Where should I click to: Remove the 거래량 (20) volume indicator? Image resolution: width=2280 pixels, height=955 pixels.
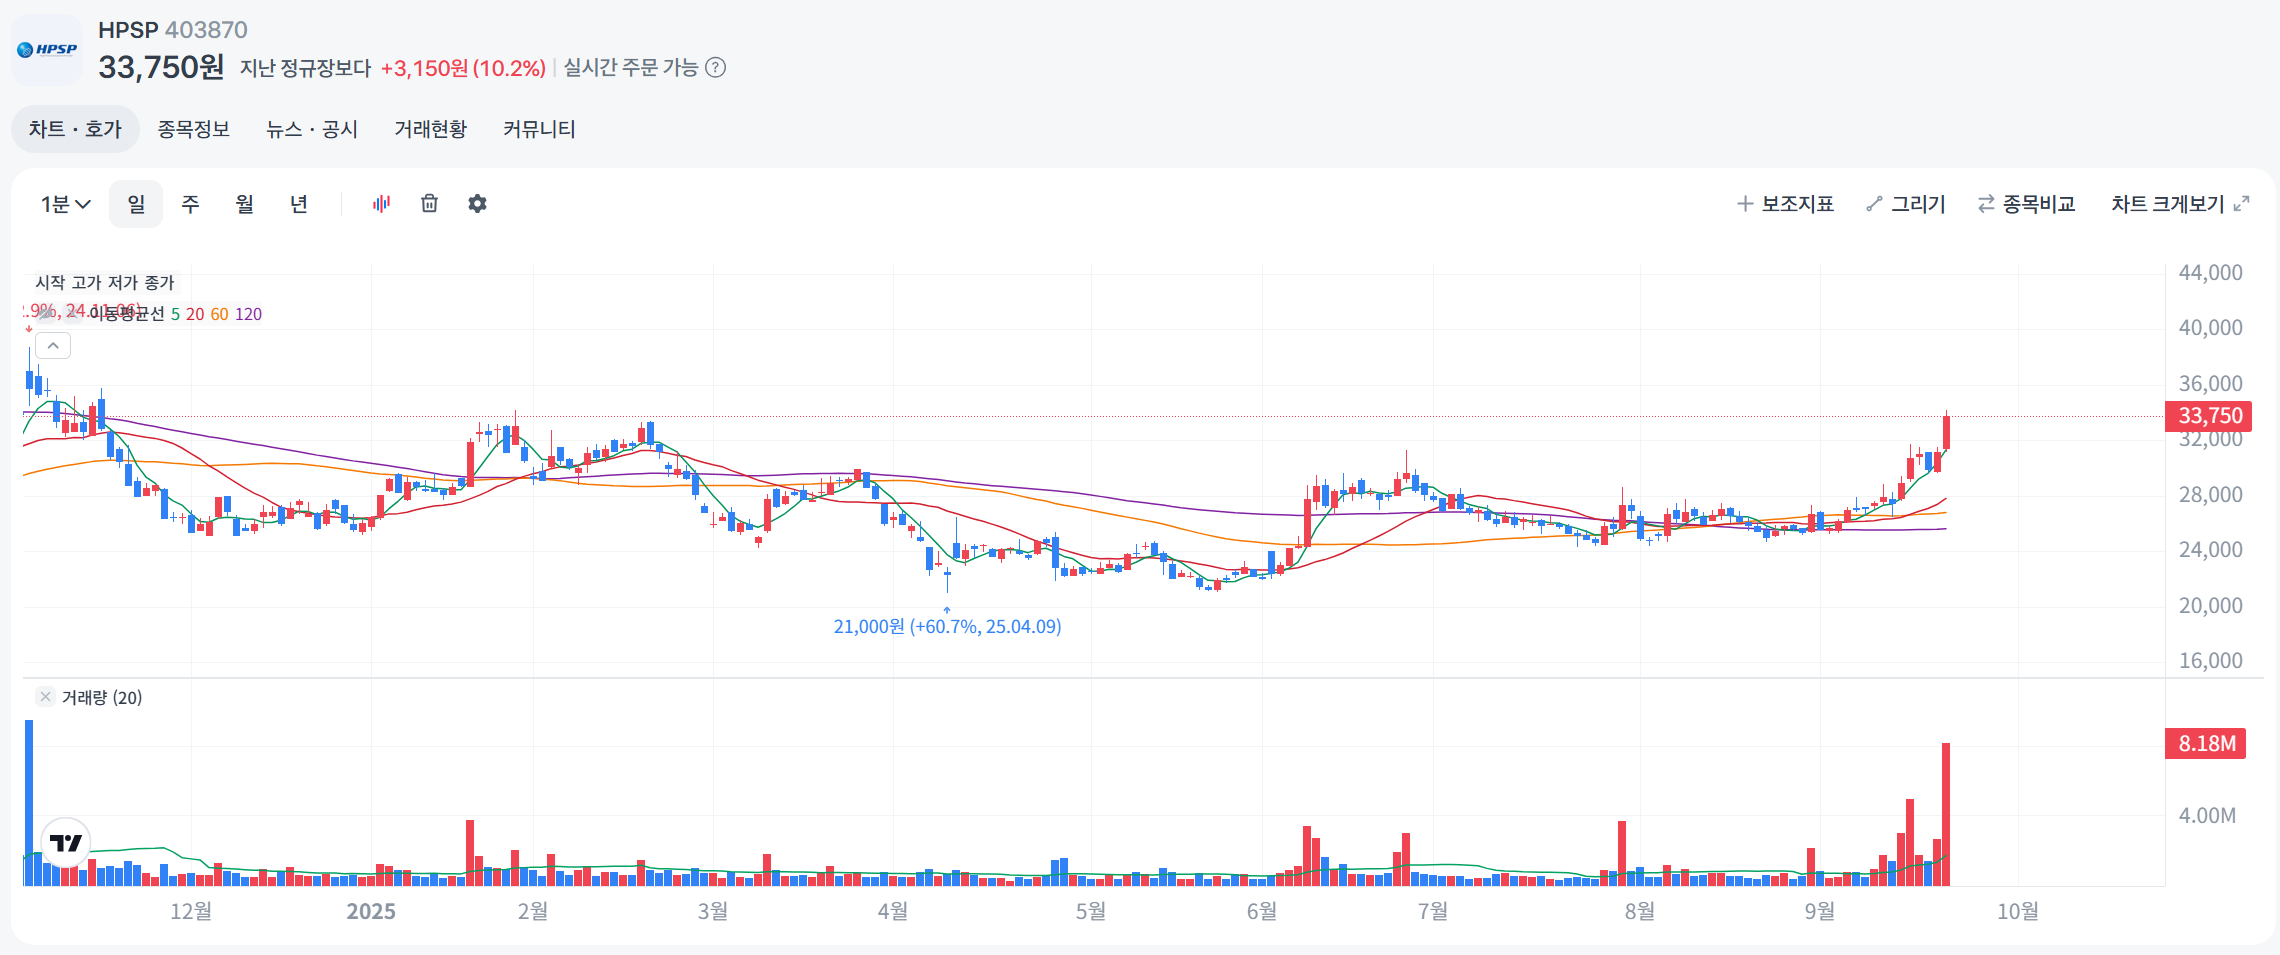tap(45, 697)
